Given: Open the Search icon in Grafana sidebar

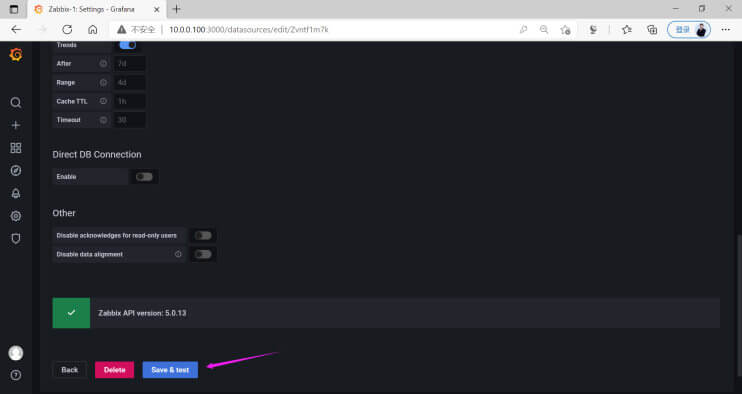Looking at the screenshot, I should (x=16, y=103).
